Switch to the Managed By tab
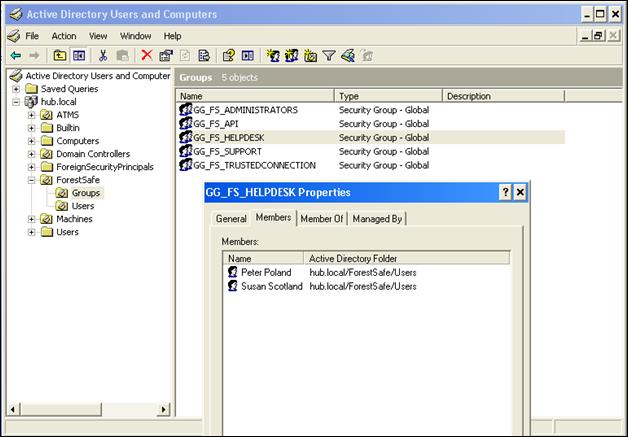 [377, 219]
